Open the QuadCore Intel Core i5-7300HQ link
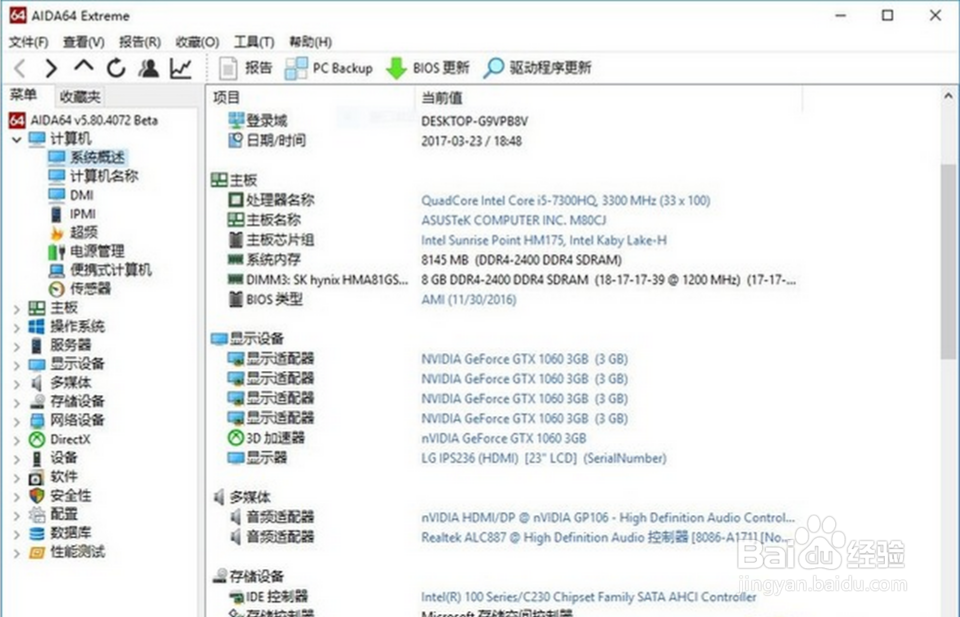Screen dimensions: 960x617 (566, 201)
